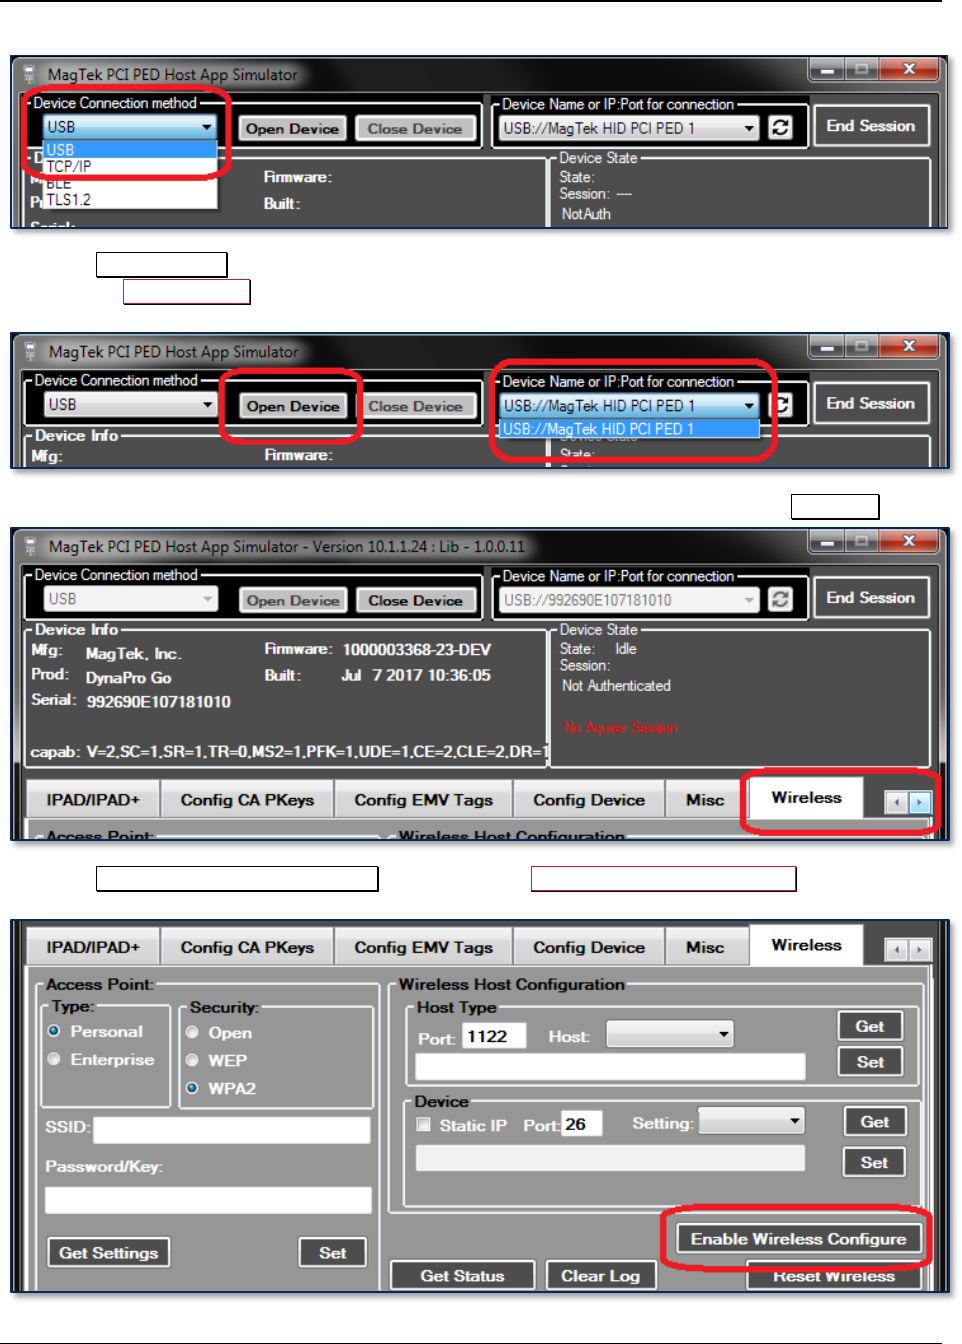962x1344 pixels.
Task: Click the Password/Key input field
Action: pyautogui.click(x=208, y=1200)
